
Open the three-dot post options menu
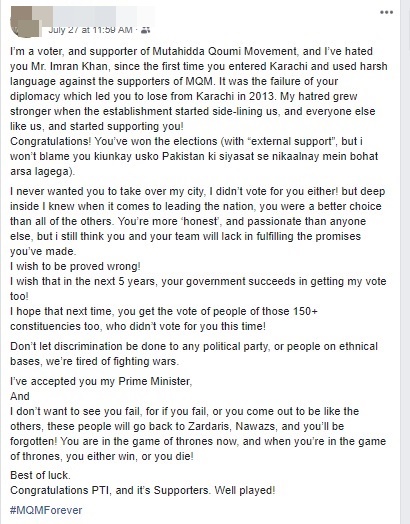pyautogui.click(x=386, y=13)
